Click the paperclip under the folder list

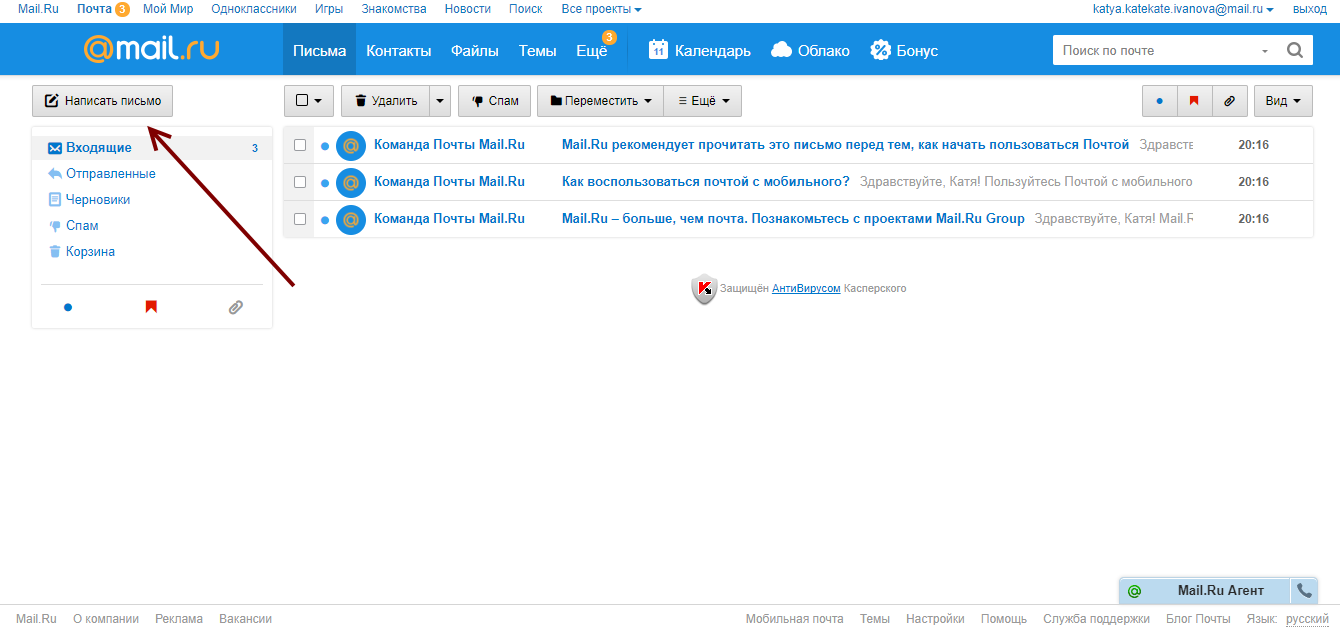235,307
